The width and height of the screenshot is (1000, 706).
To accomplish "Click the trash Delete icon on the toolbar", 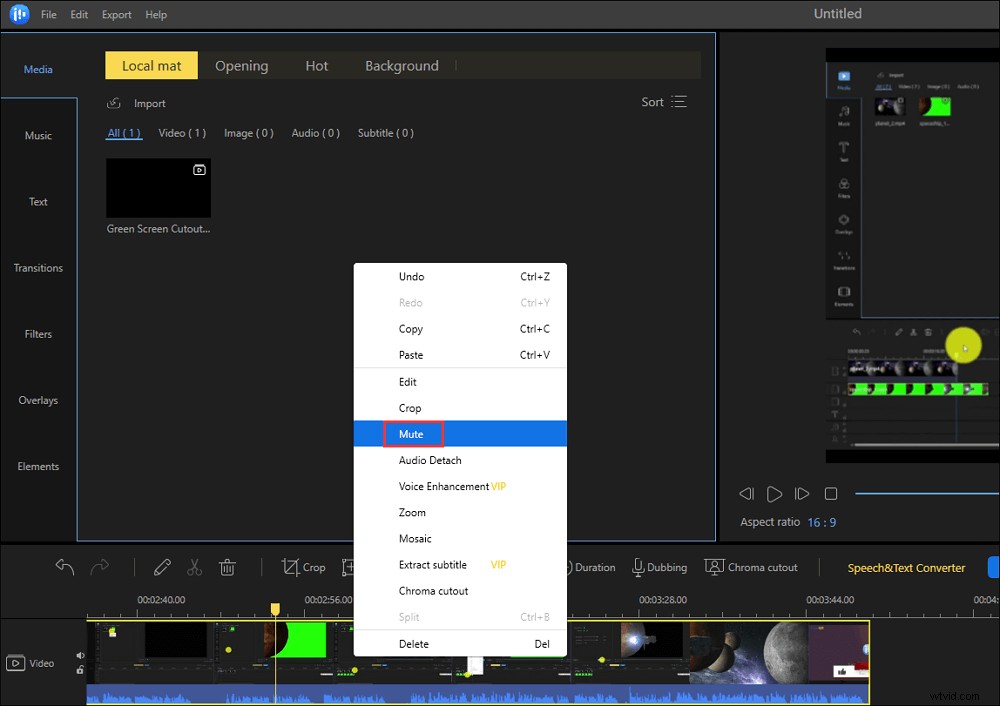I will coord(227,567).
